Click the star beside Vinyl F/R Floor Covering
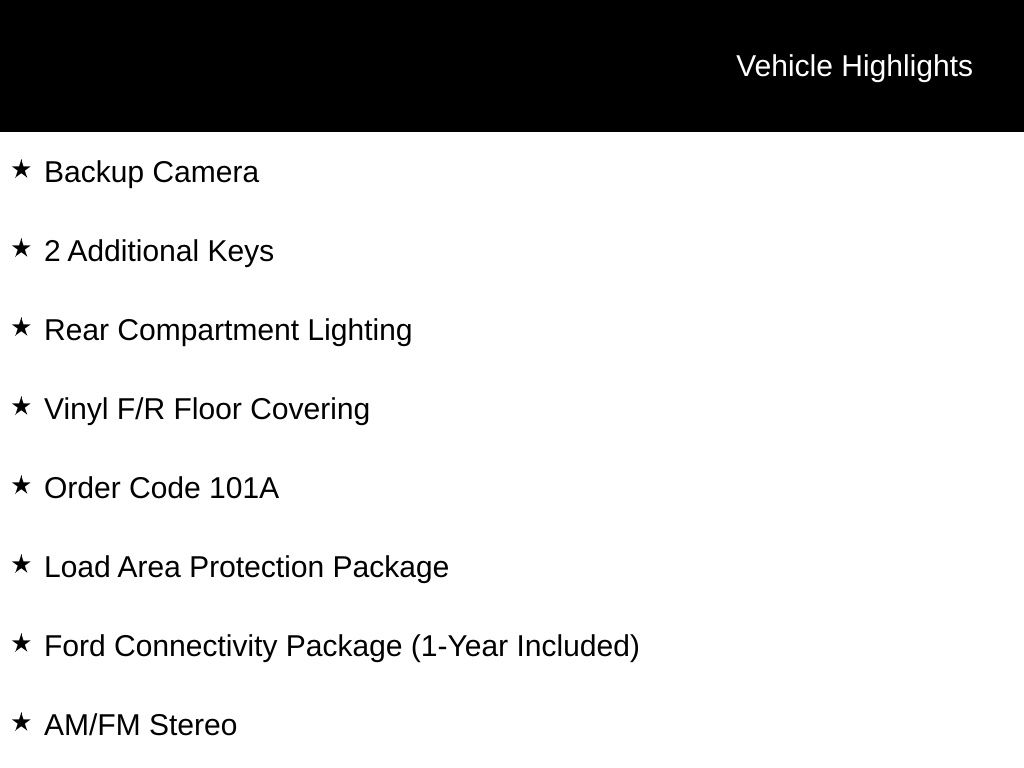1024x768 pixels. pos(21,406)
